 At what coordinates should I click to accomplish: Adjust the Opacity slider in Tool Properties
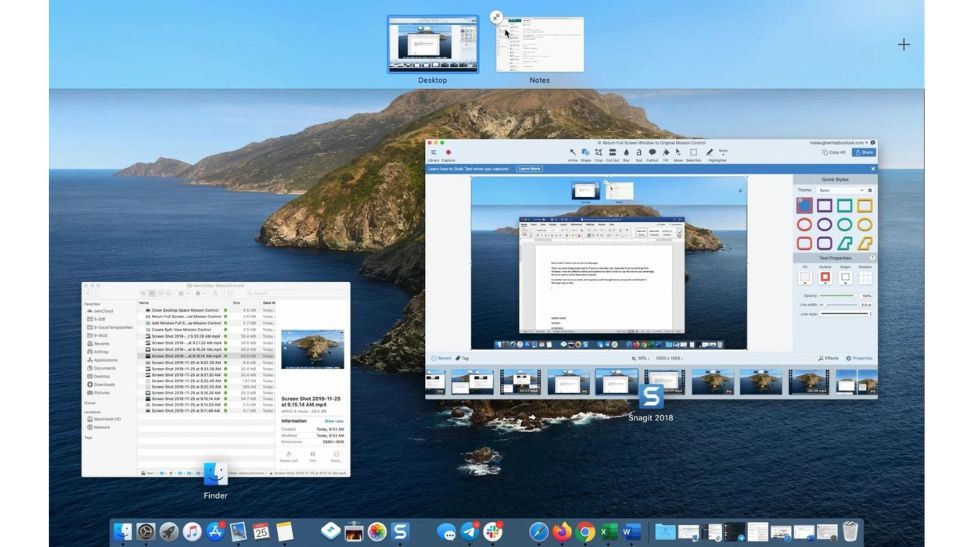click(837, 296)
